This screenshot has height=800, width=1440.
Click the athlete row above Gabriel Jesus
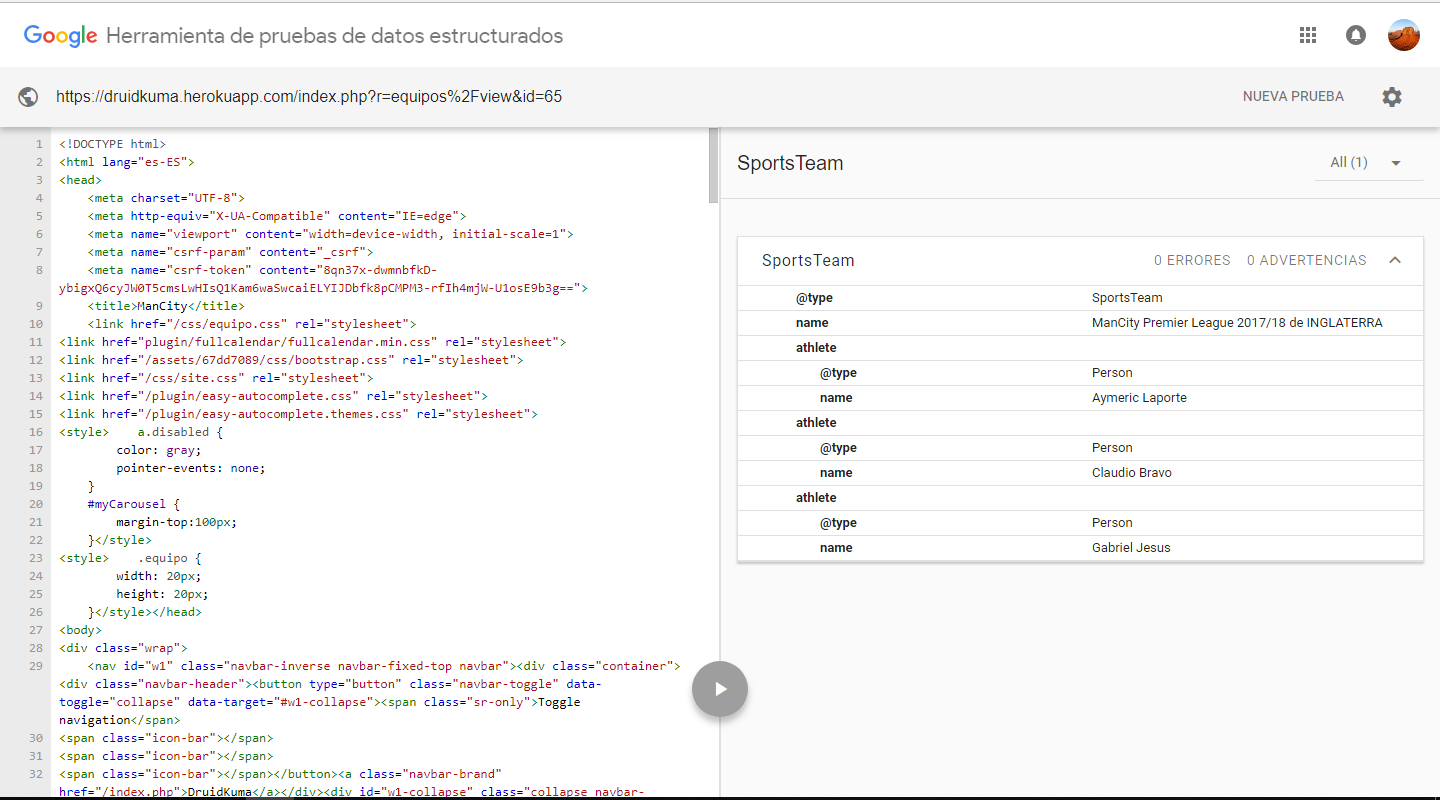tap(1080, 498)
